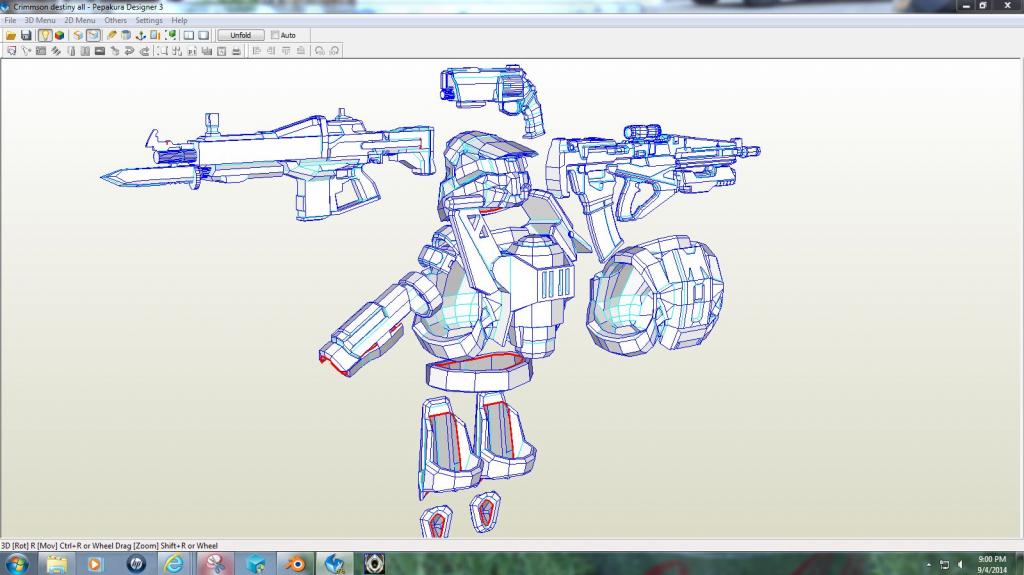Toggle the light bulb lighting button
This screenshot has width=1024, height=575.
45,35
